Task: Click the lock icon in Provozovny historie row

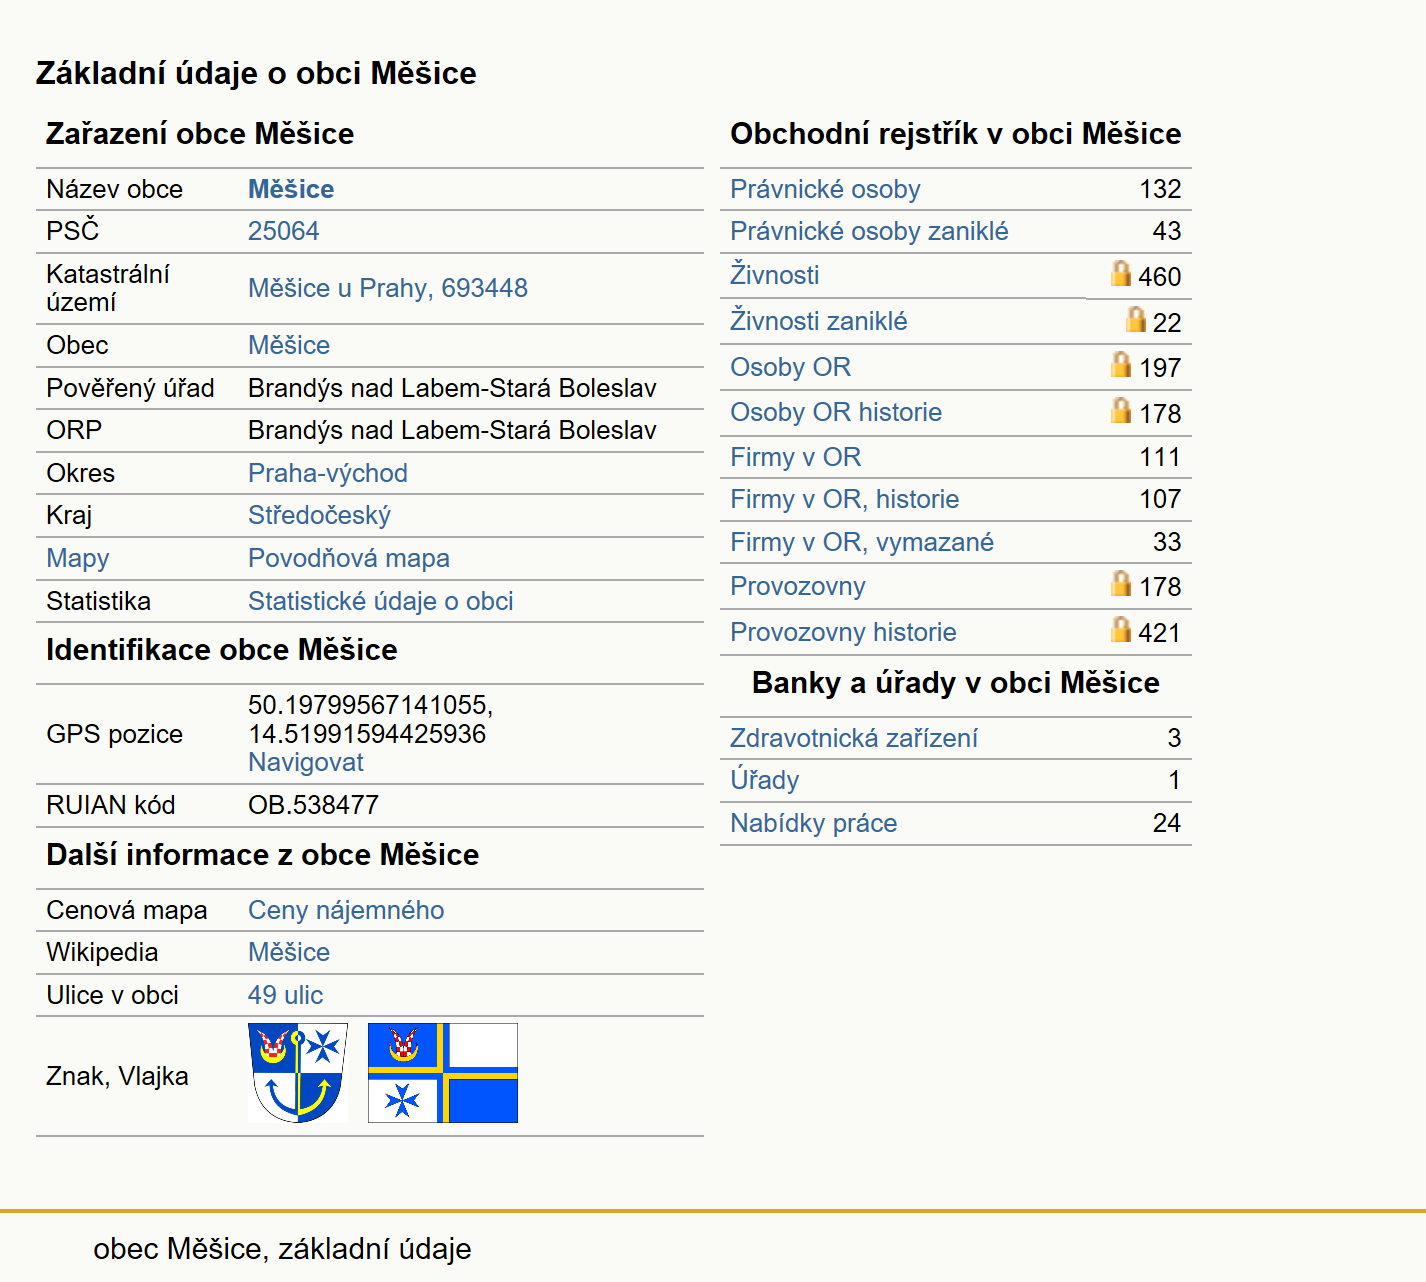Action: pyautogui.click(x=1121, y=629)
